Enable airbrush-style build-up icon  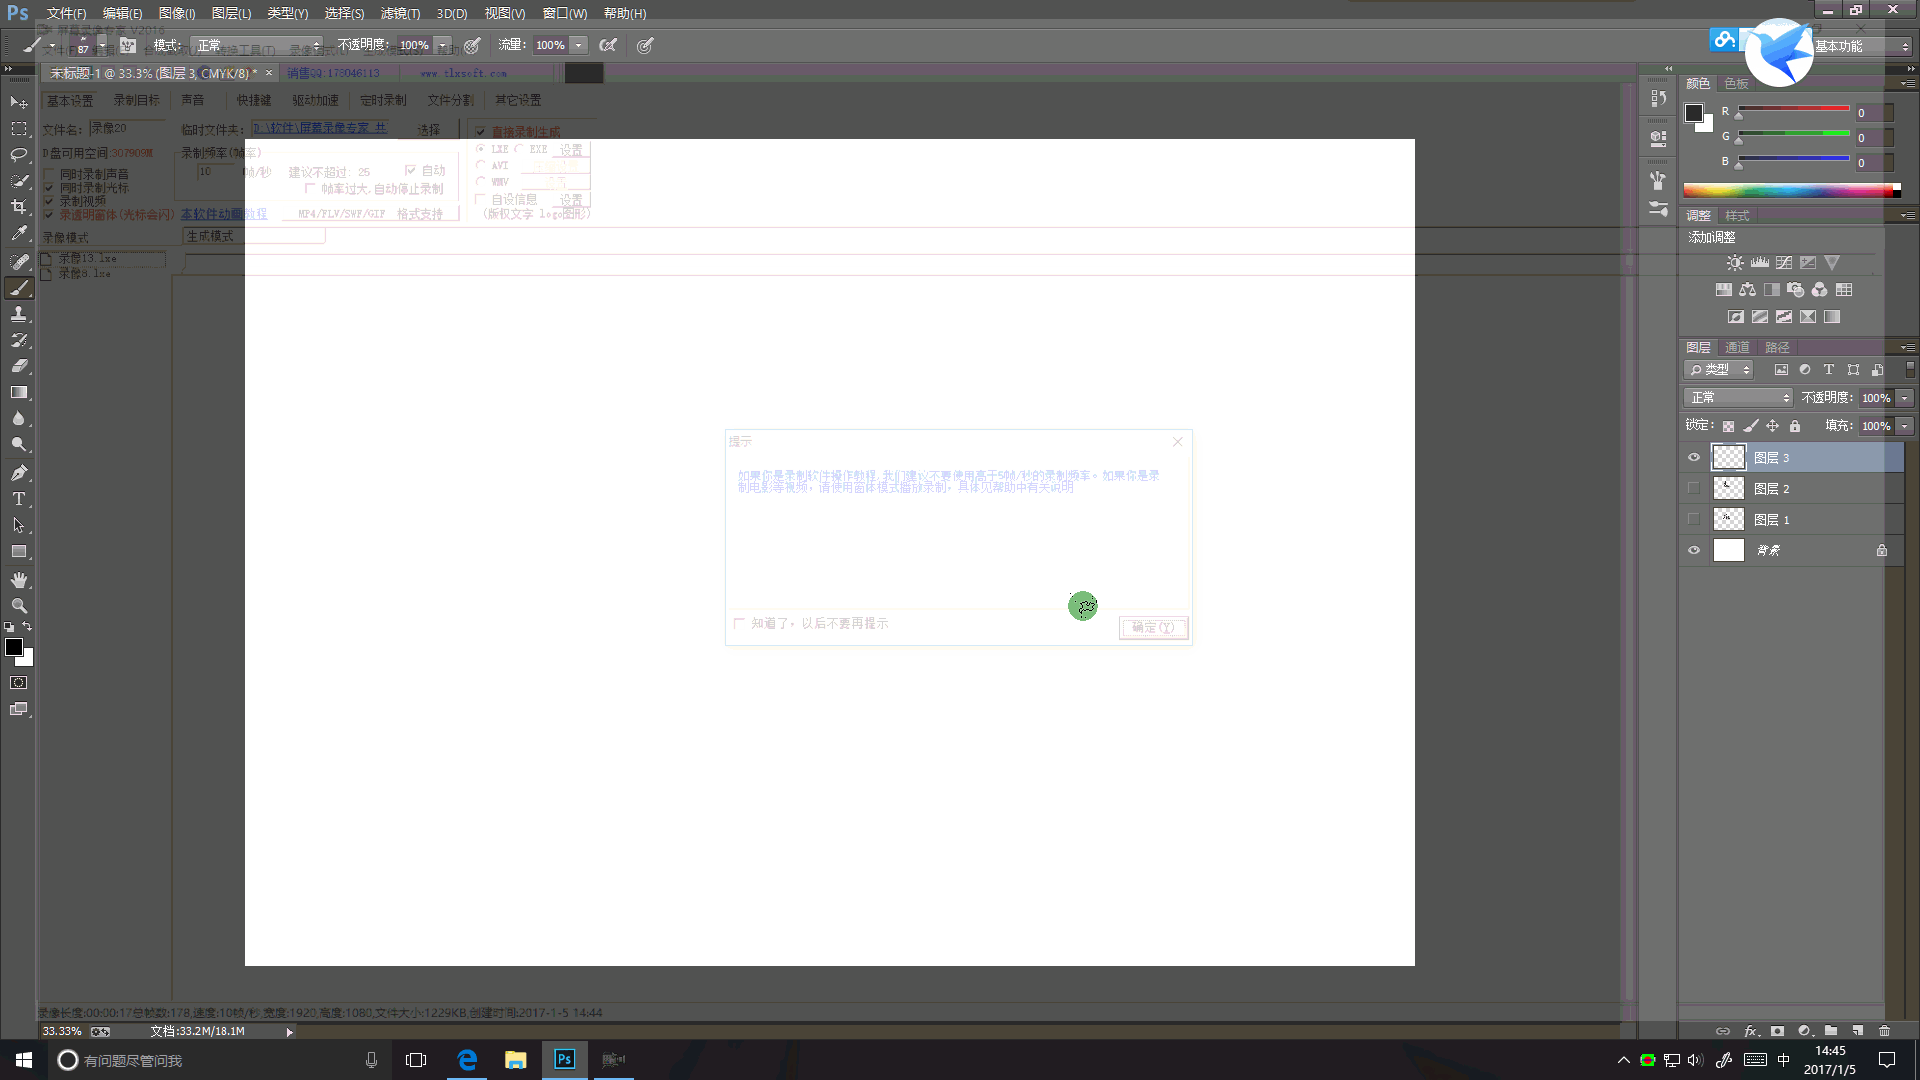(x=608, y=45)
